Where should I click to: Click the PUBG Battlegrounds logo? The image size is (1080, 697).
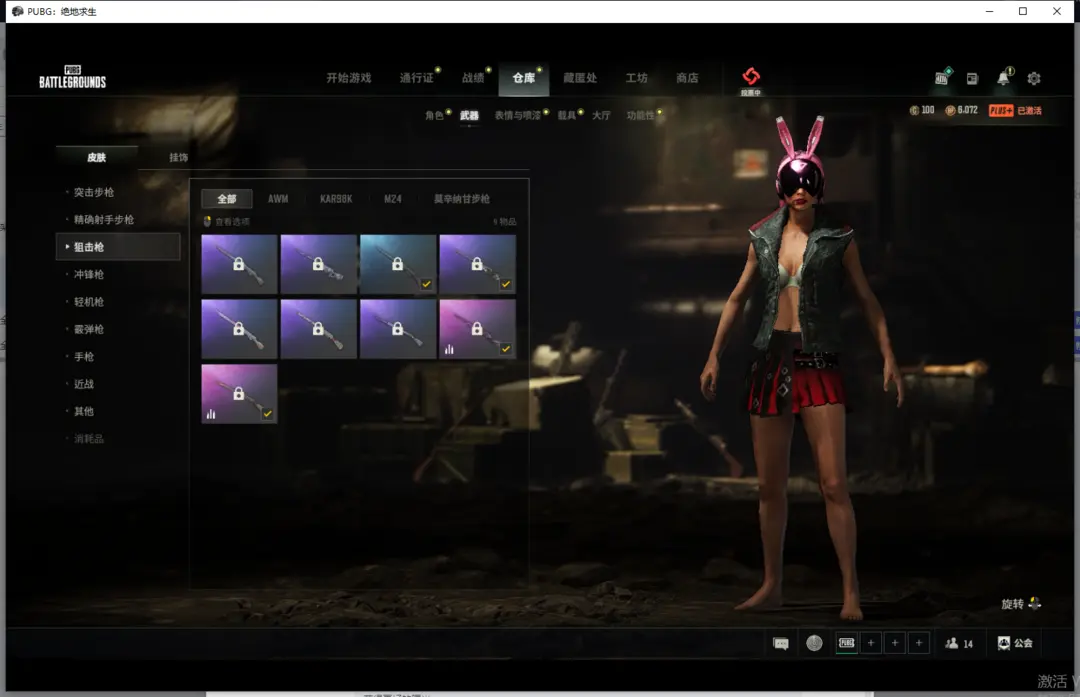(72, 77)
